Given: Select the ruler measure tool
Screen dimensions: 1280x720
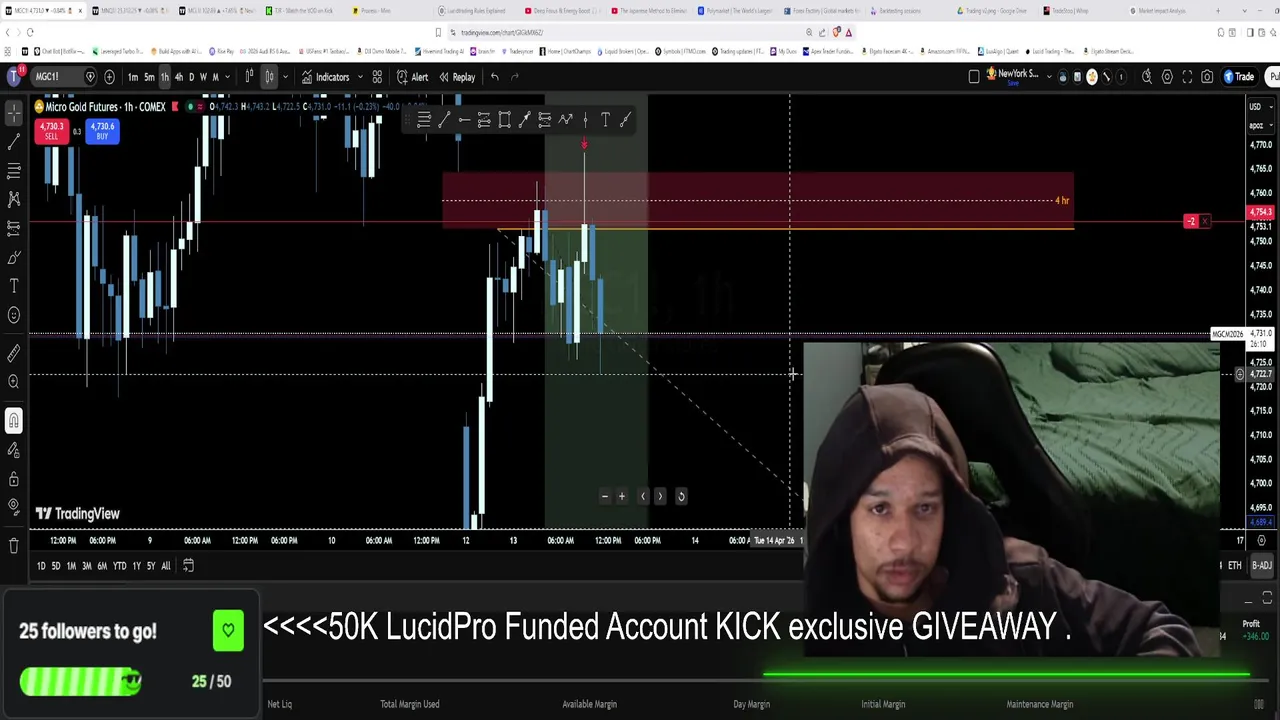Looking at the screenshot, I should (14, 353).
